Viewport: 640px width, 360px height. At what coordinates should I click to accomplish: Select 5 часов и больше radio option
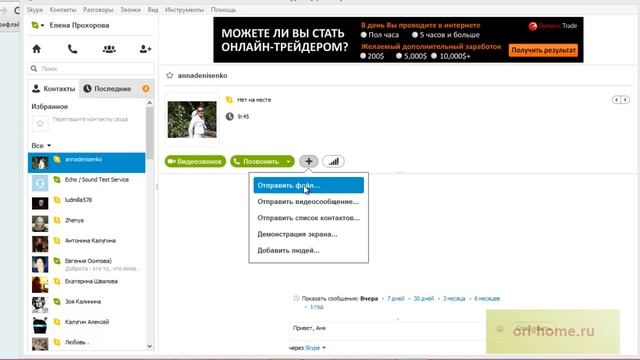pyautogui.click(x=415, y=35)
